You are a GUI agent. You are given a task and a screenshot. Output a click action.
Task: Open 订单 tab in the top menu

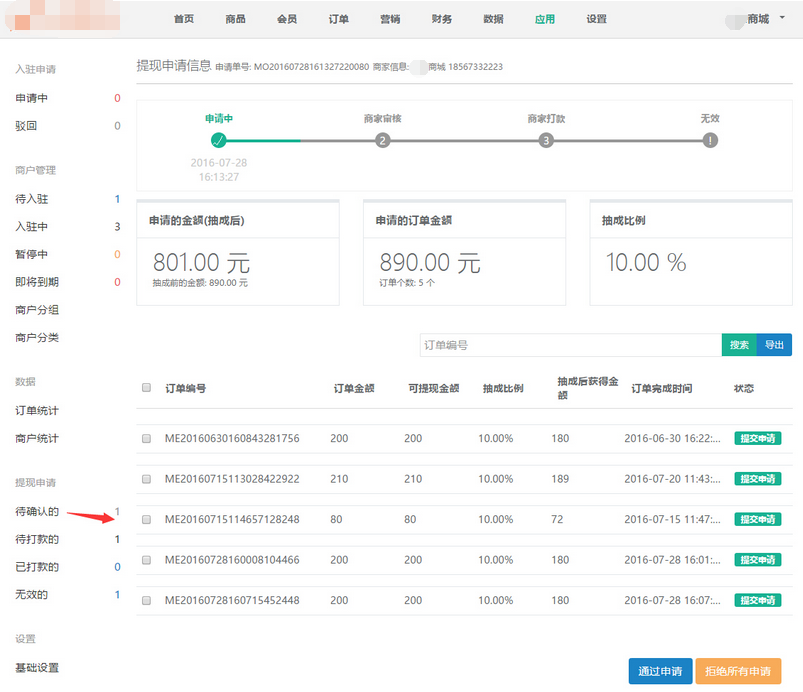point(339,19)
